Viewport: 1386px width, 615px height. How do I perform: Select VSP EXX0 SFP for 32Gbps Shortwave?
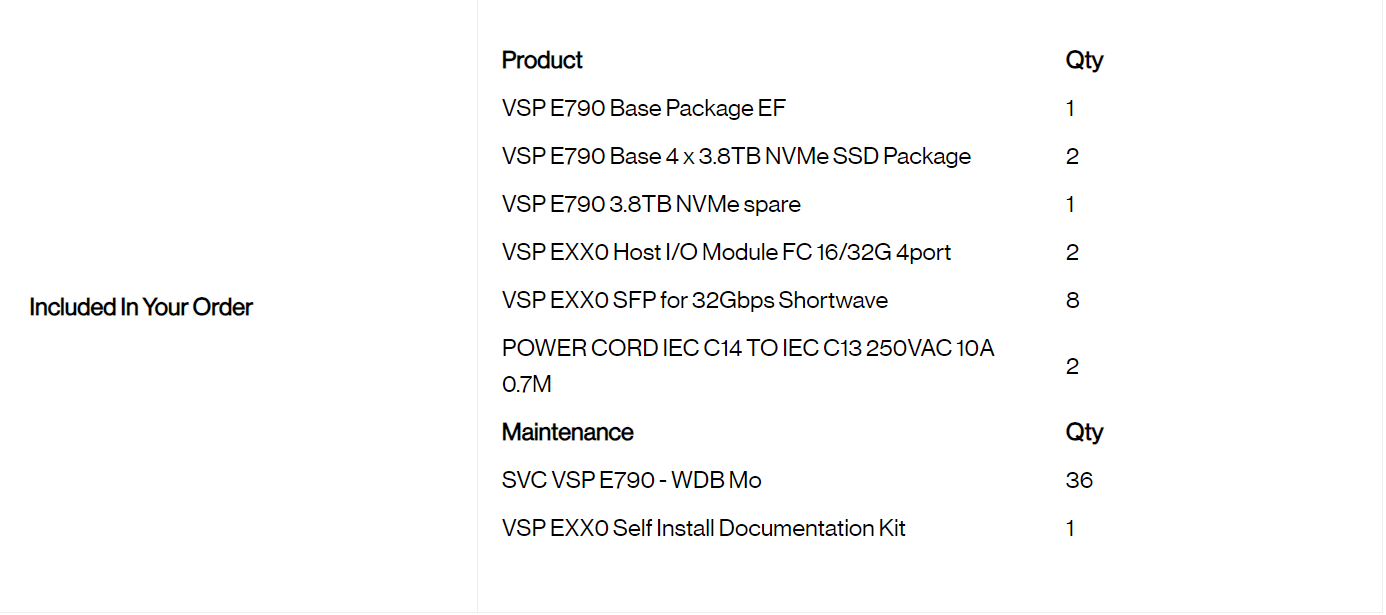[x=694, y=300]
